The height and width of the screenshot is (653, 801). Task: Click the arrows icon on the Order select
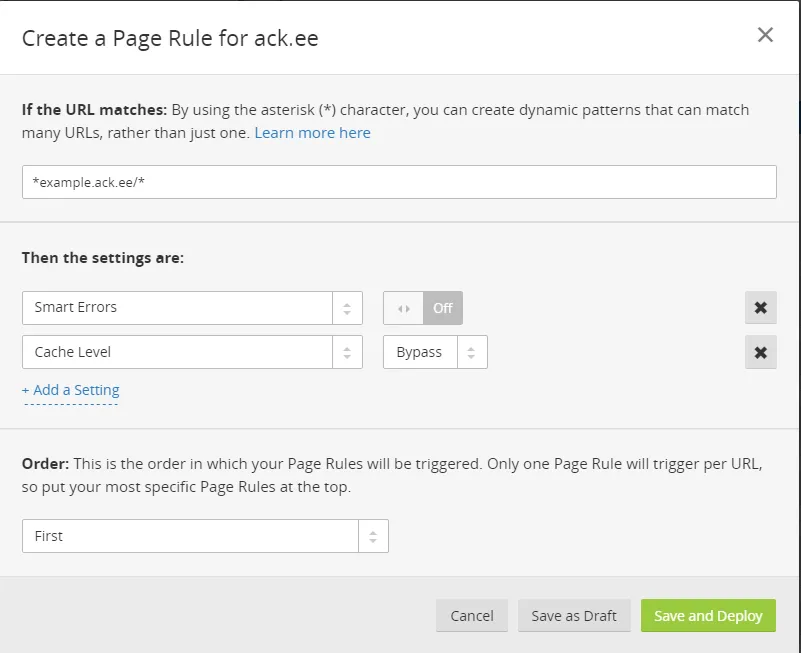coord(373,536)
